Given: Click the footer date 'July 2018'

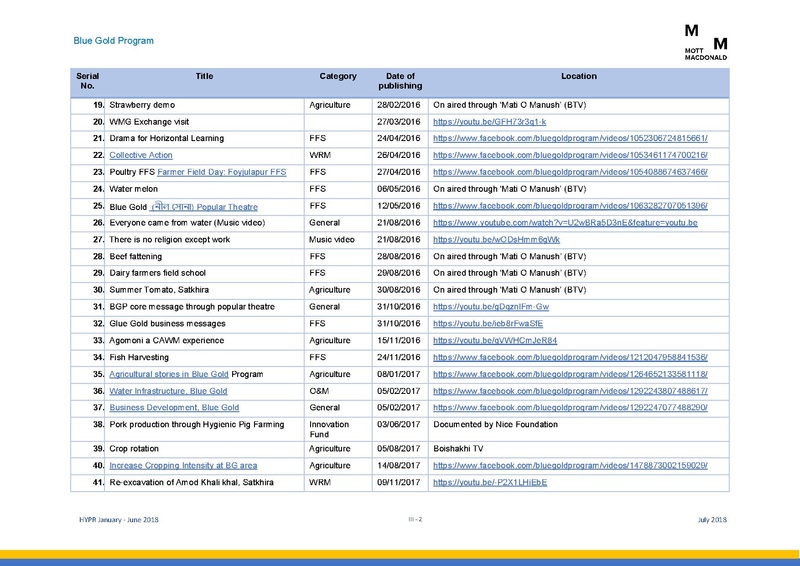Looking at the screenshot, I should 712,520.
